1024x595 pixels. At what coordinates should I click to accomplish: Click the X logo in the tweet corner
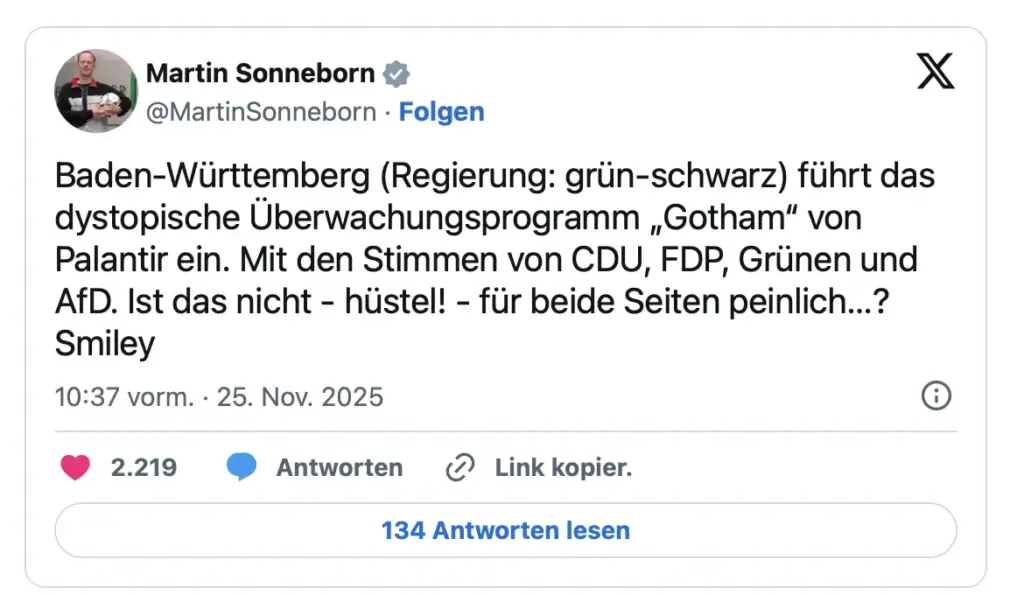click(x=935, y=72)
